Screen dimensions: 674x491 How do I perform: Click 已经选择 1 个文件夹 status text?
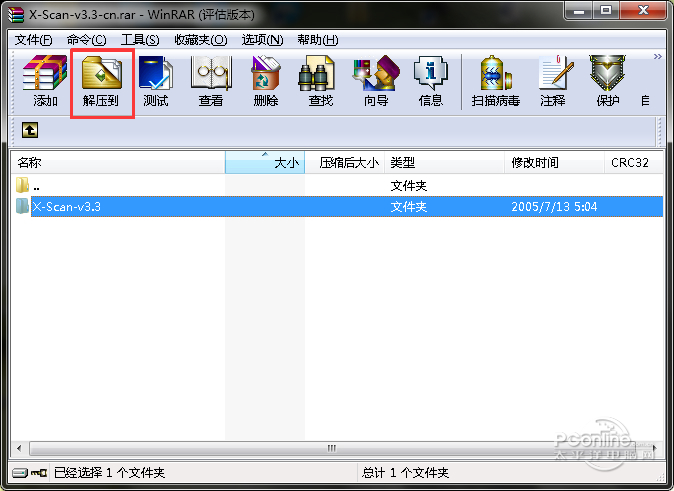click(109, 473)
